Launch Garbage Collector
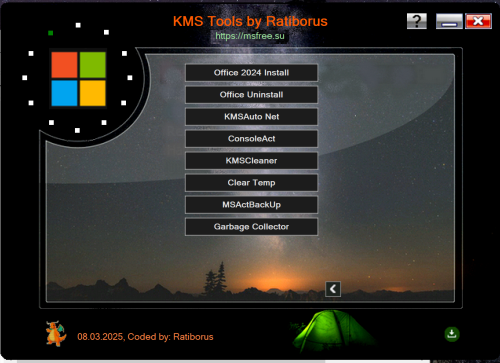Image resolution: width=500 pixels, height=363 pixels. [x=251, y=227]
